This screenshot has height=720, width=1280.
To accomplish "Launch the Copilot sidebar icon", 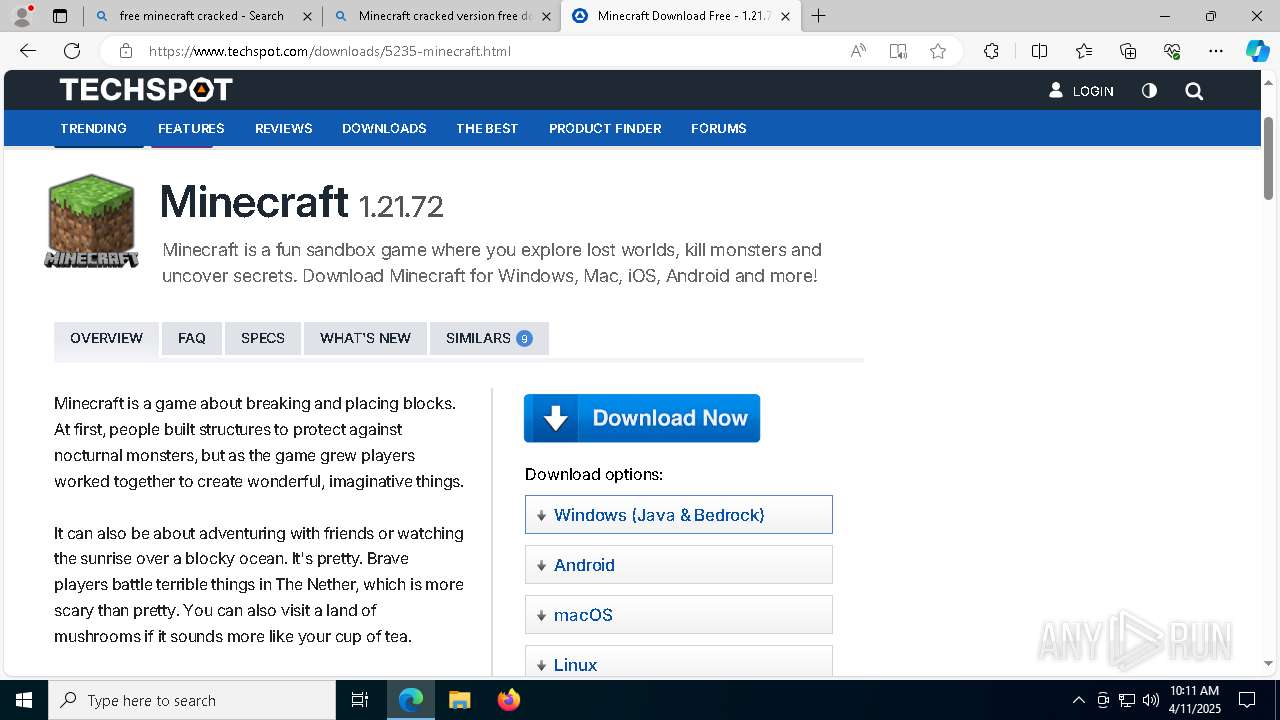I will 1257,51.
